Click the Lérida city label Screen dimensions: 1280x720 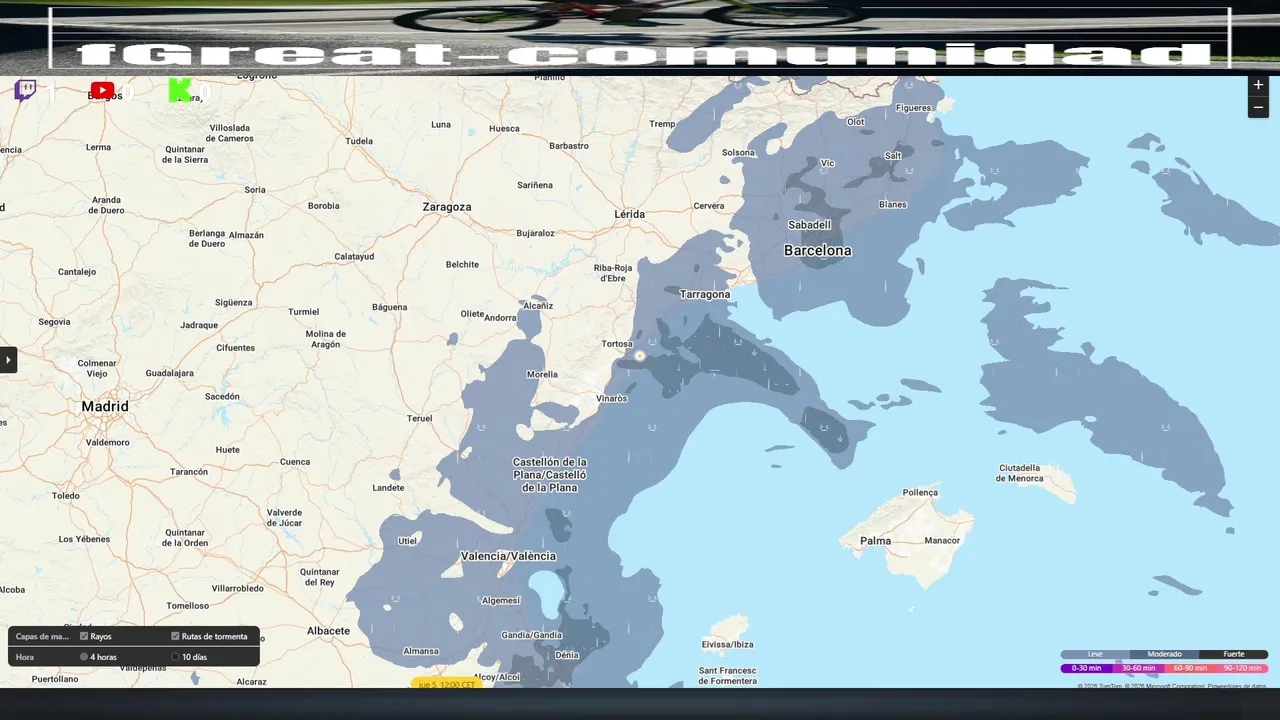click(629, 214)
